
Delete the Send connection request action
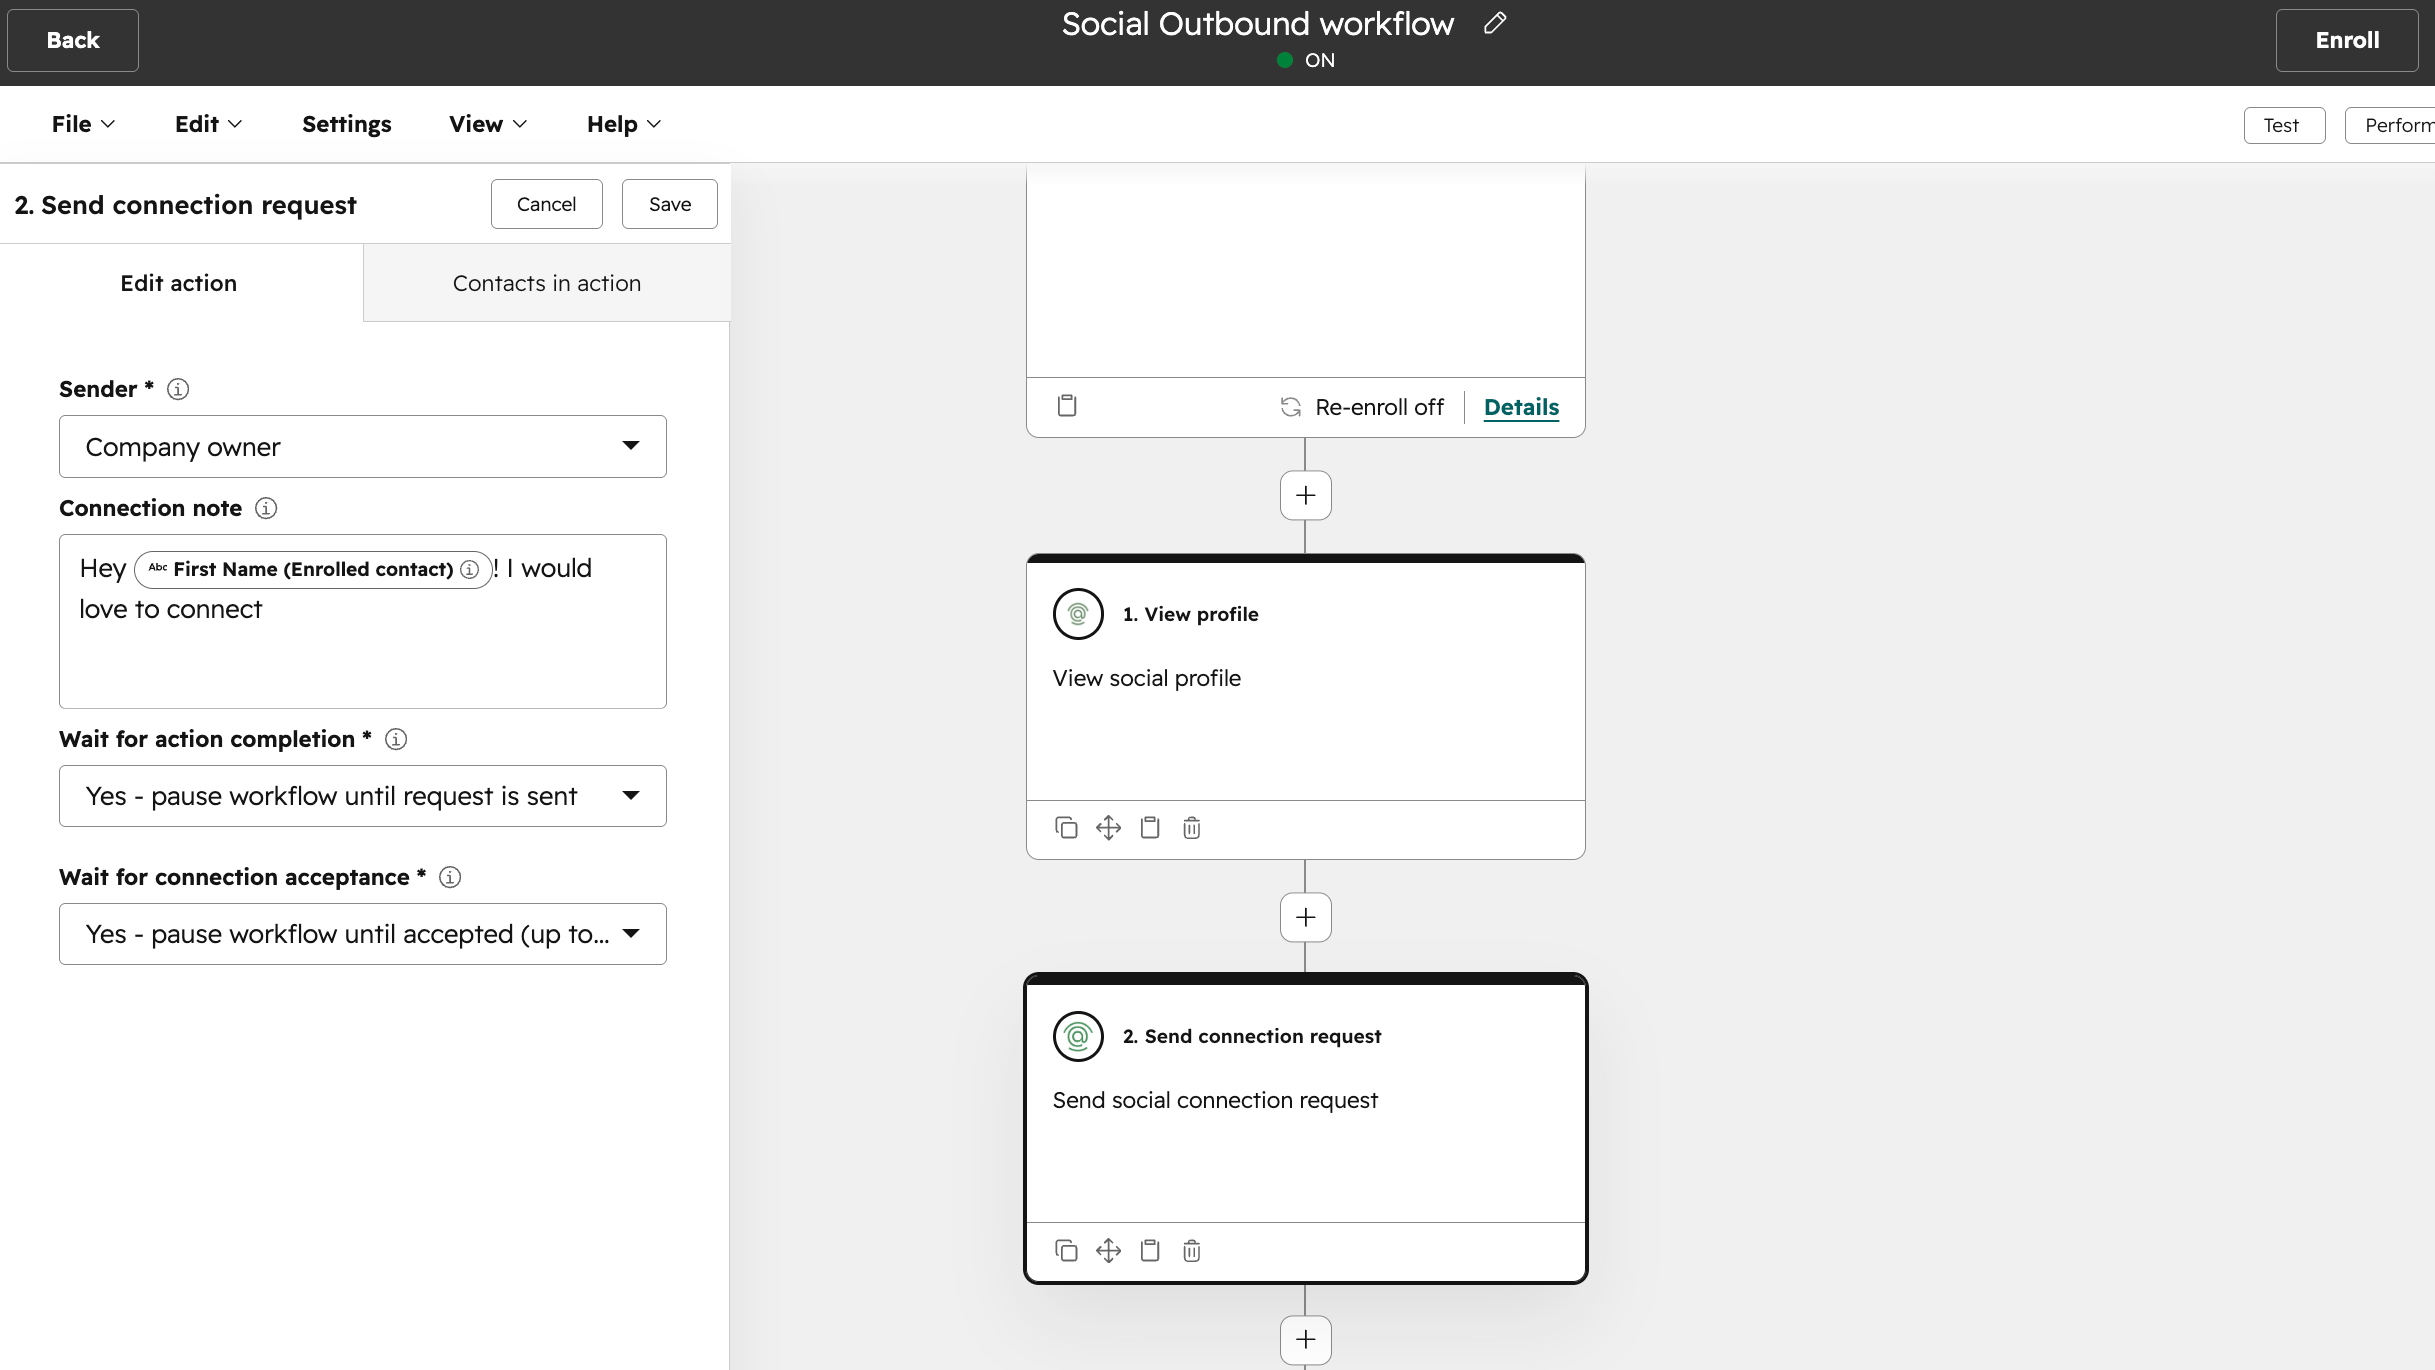(x=1192, y=1251)
